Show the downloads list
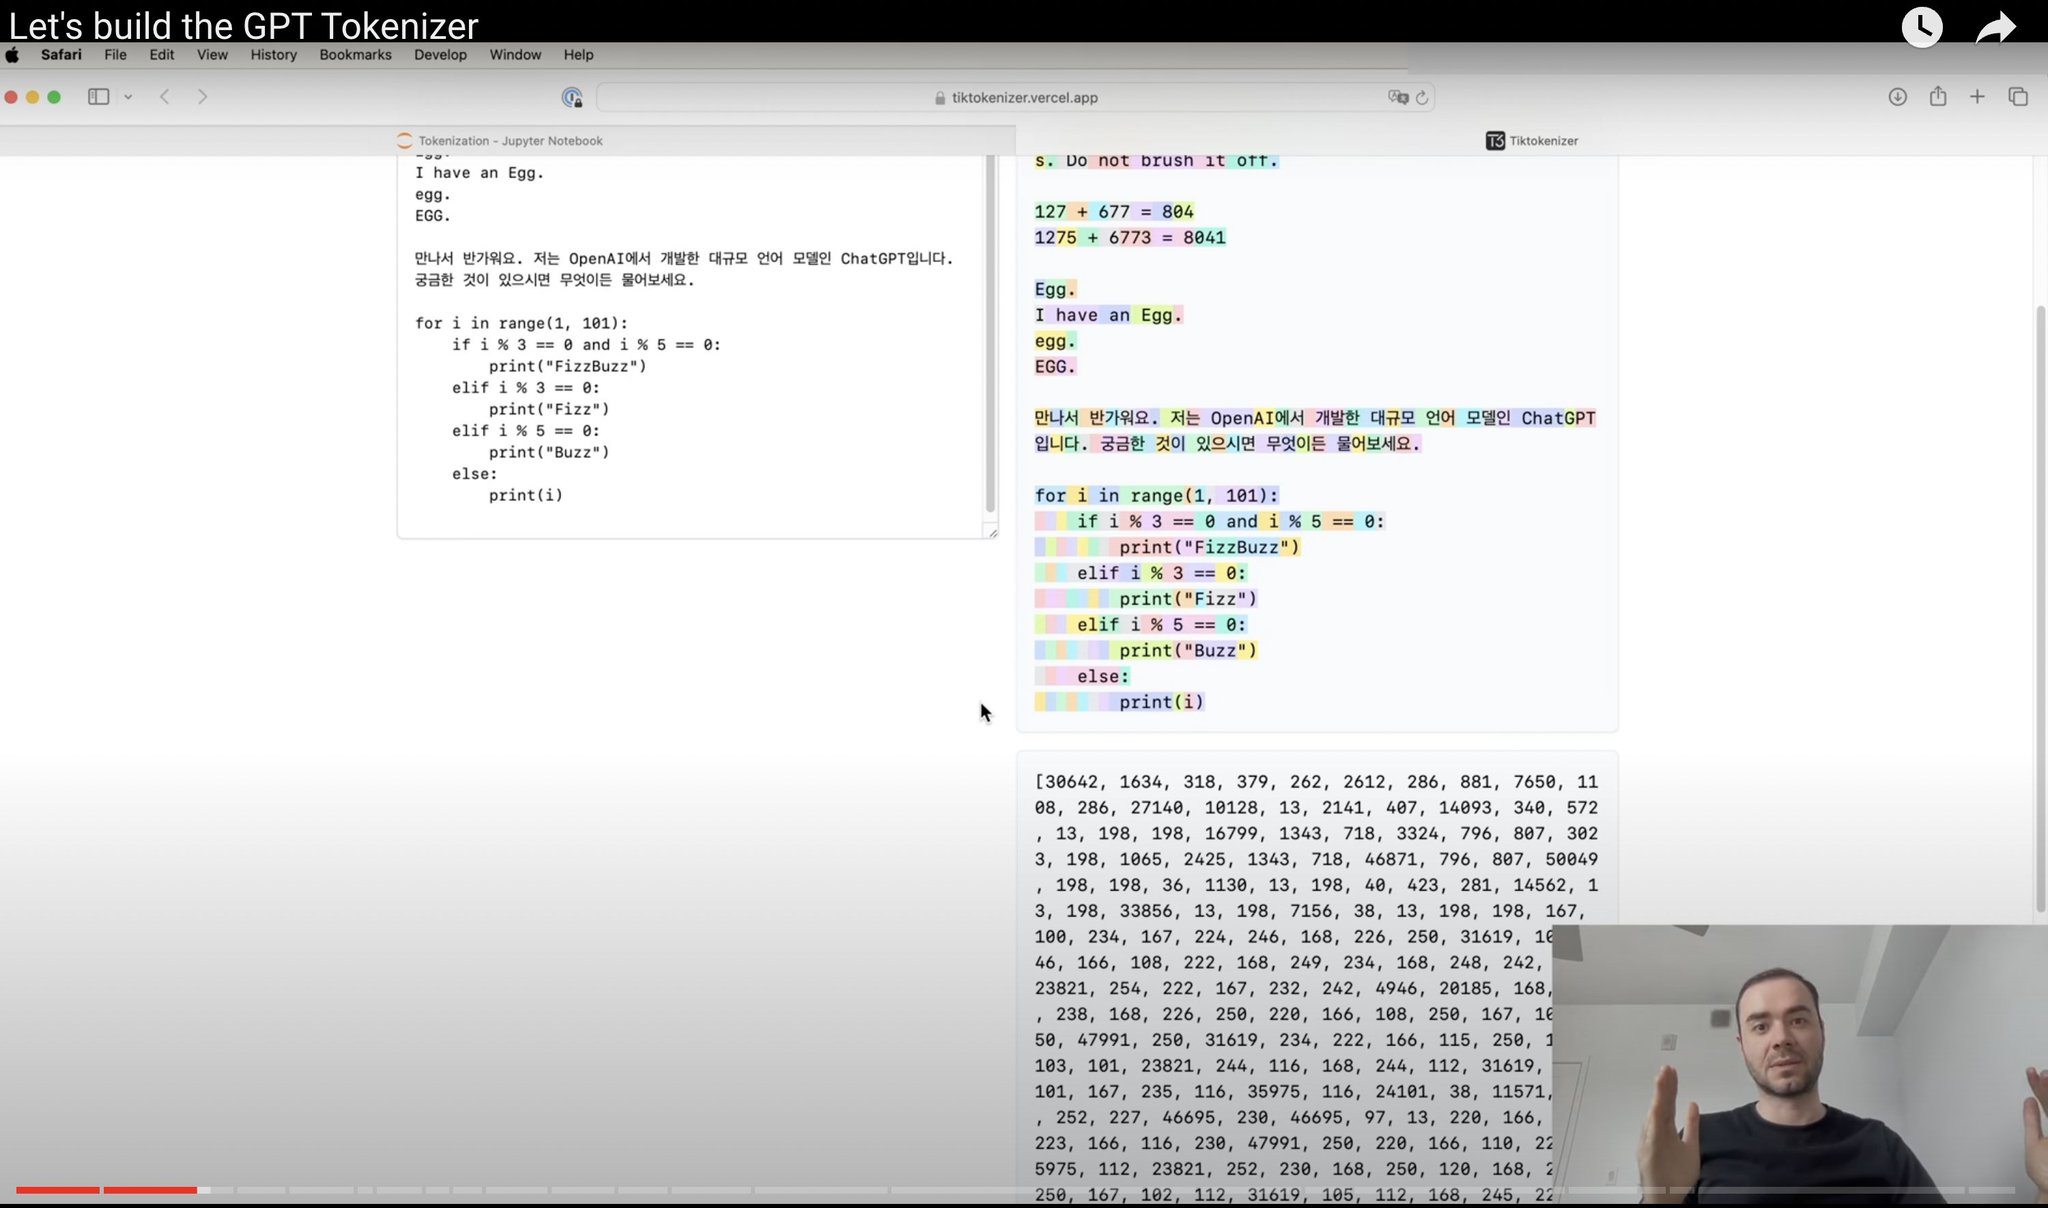Image resolution: width=2048 pixels, height=1208 pixels. pos(1897,97)
